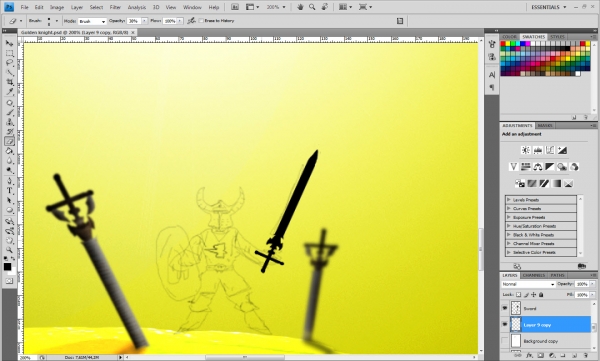
Task: Select the History Brush tool
Action: 9,131
